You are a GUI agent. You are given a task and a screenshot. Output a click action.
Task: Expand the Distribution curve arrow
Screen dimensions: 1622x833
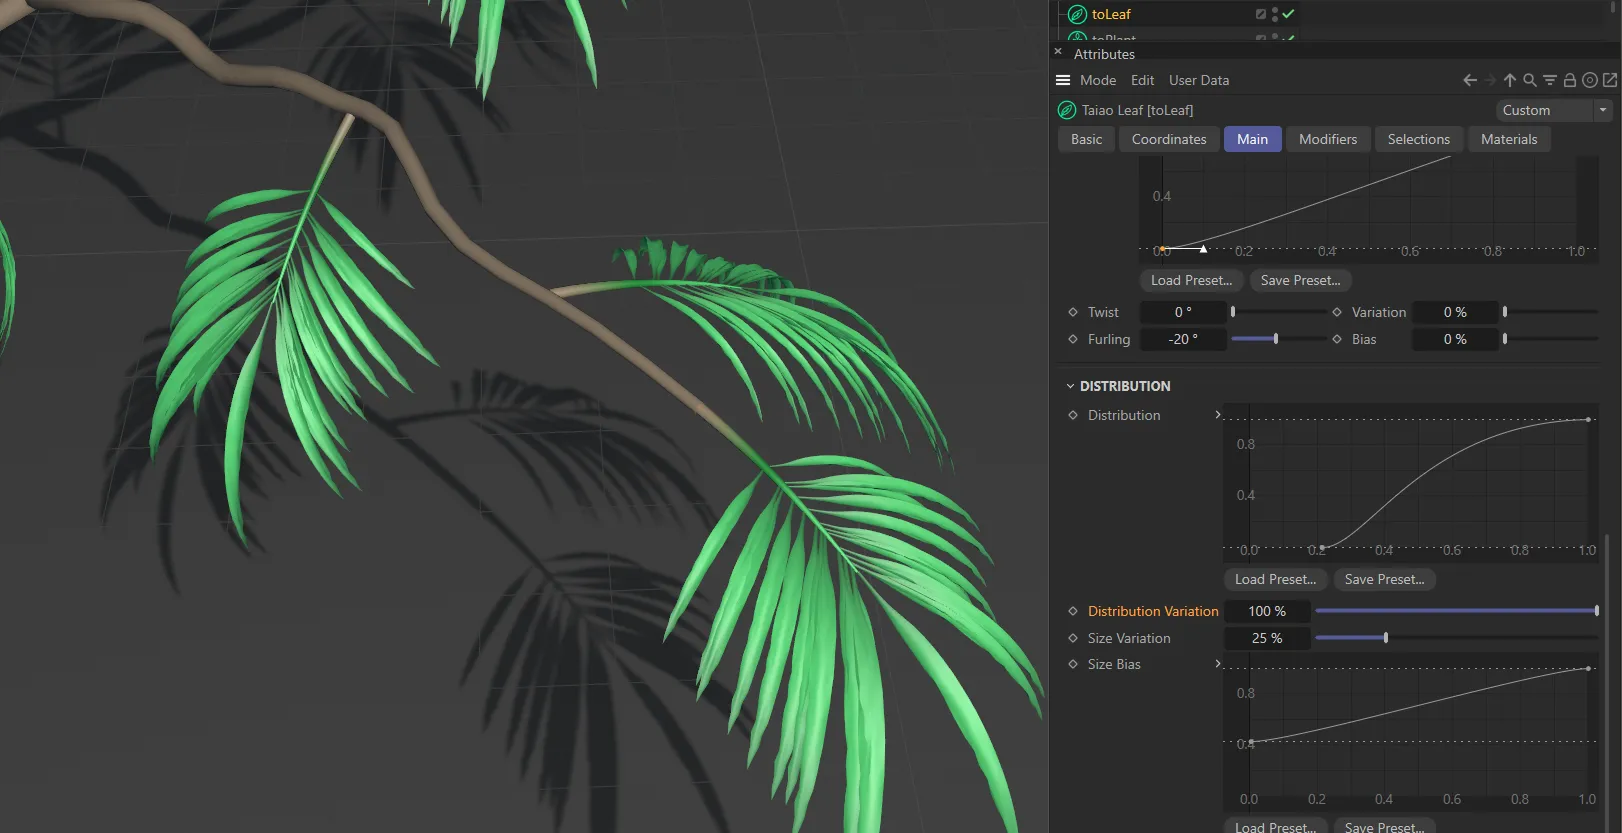click(1217, 414)
